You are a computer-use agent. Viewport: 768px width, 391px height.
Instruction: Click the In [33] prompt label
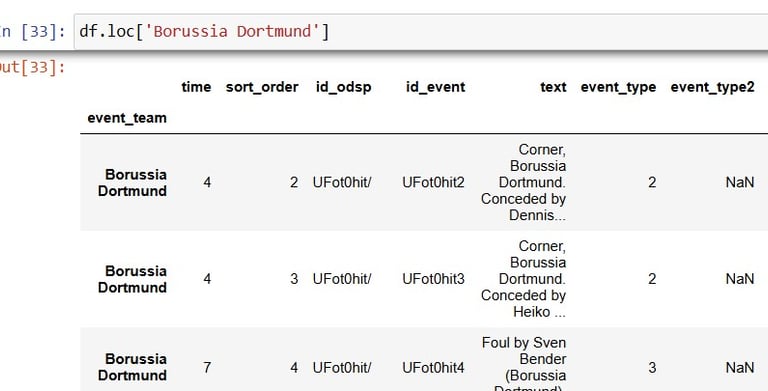[x=32, y=32]
